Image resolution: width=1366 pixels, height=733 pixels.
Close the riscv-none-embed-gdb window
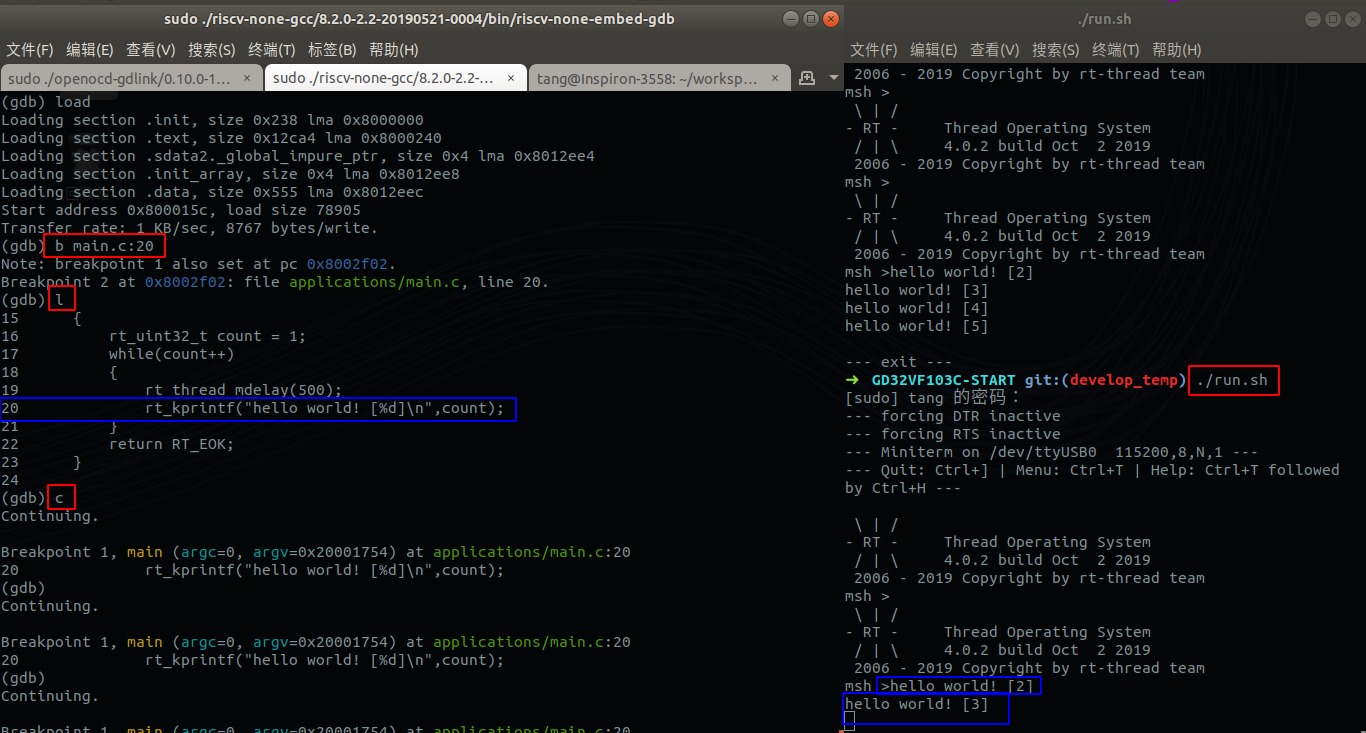[831, 19]
